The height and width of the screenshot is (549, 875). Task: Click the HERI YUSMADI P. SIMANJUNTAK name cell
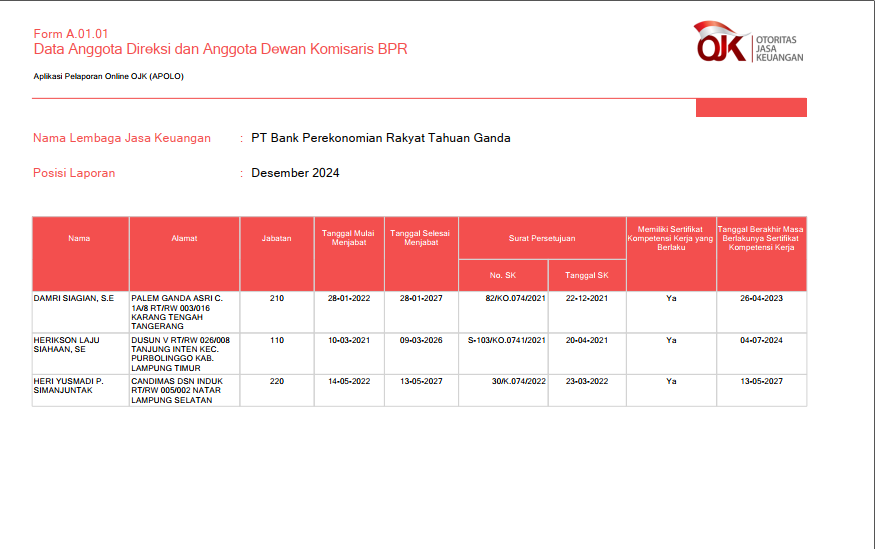pyautogui.click(x=68, y=386)
